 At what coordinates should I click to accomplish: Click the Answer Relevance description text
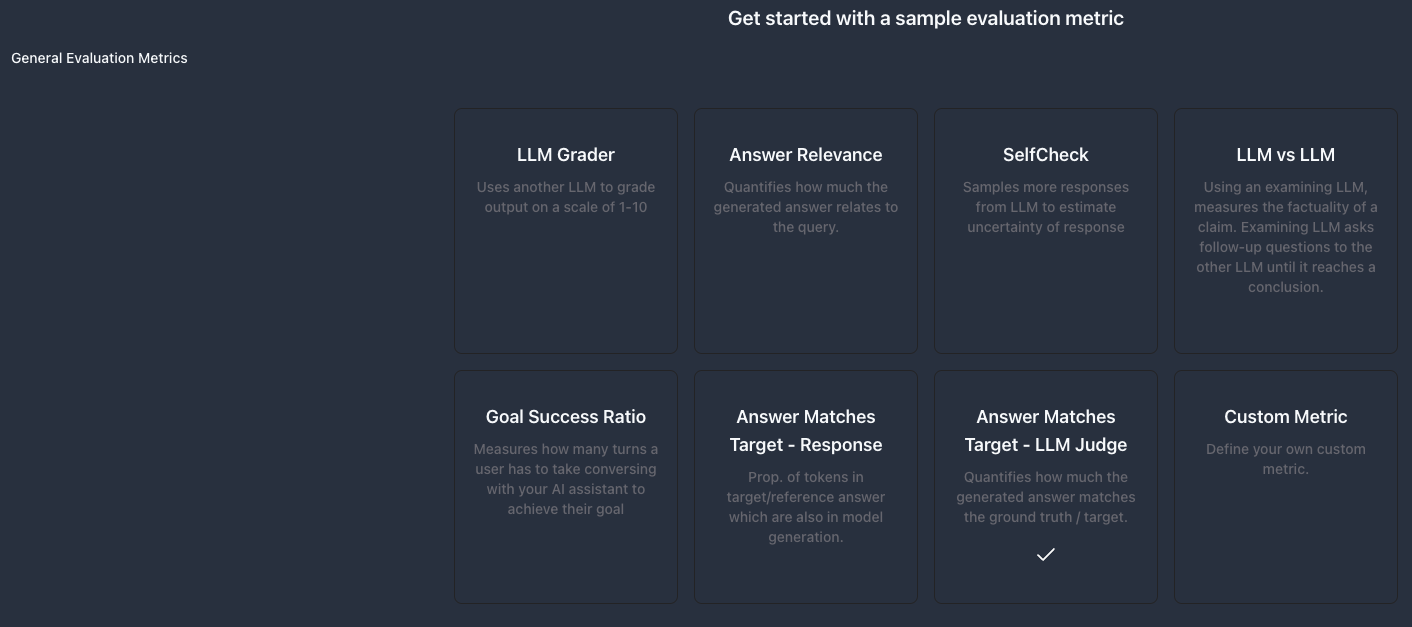(x=806, y=207)
